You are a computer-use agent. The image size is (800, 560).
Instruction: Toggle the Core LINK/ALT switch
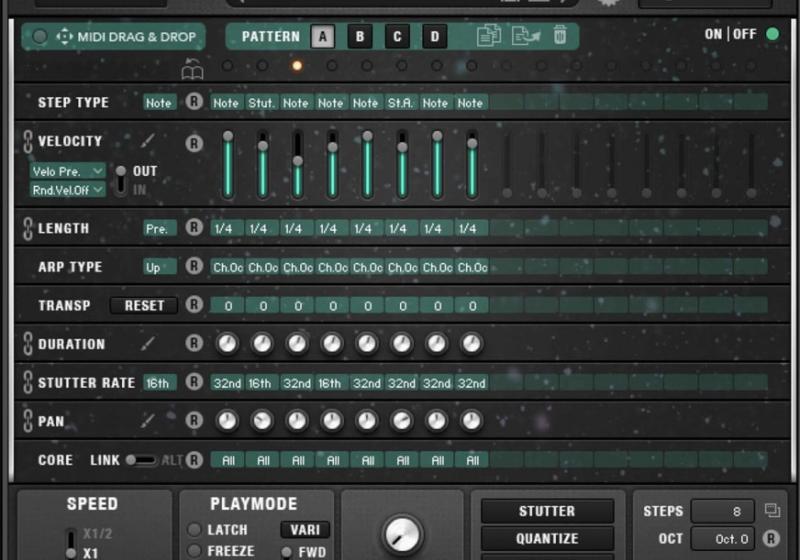coord(142,460)
